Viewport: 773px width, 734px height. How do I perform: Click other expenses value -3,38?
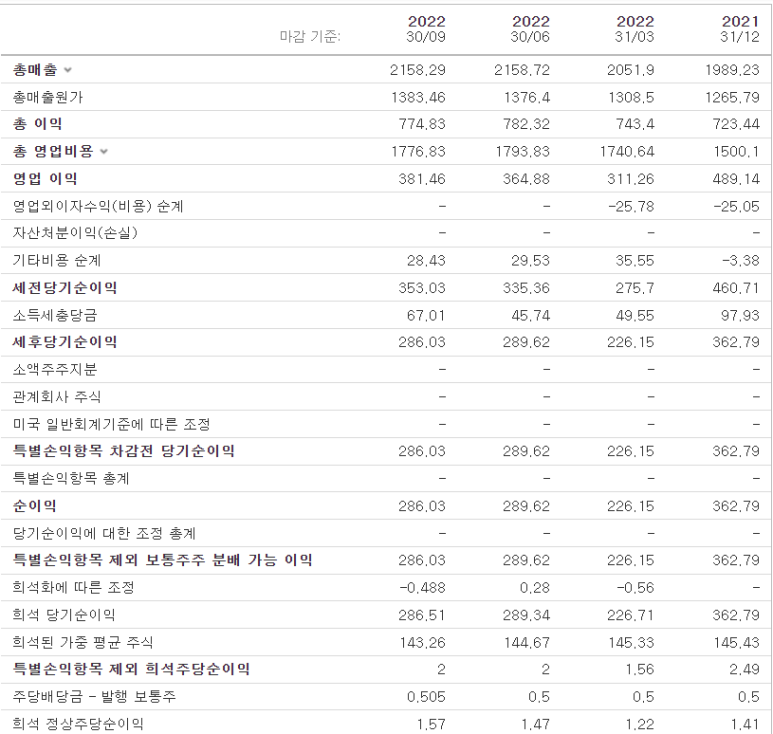pos(740,260)
